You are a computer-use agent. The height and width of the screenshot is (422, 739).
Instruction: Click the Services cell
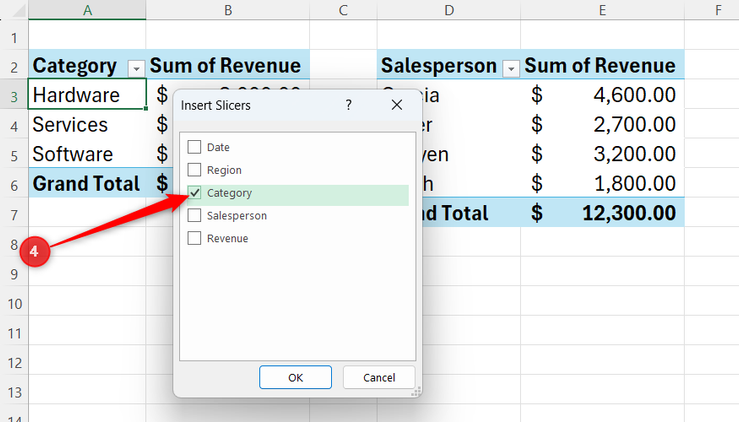coord(87,124)
